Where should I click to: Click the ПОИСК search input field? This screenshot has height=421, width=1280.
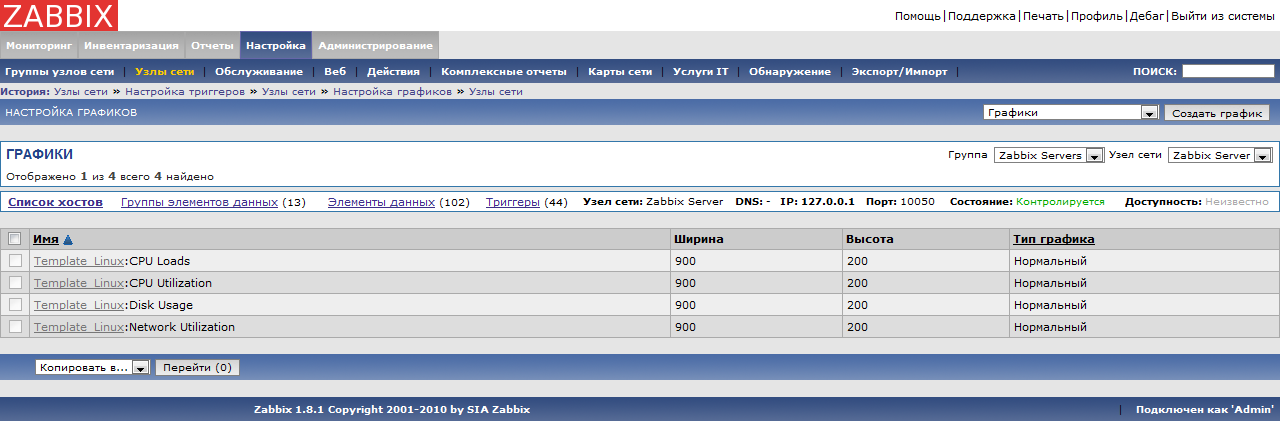[x=1228, y=71]
